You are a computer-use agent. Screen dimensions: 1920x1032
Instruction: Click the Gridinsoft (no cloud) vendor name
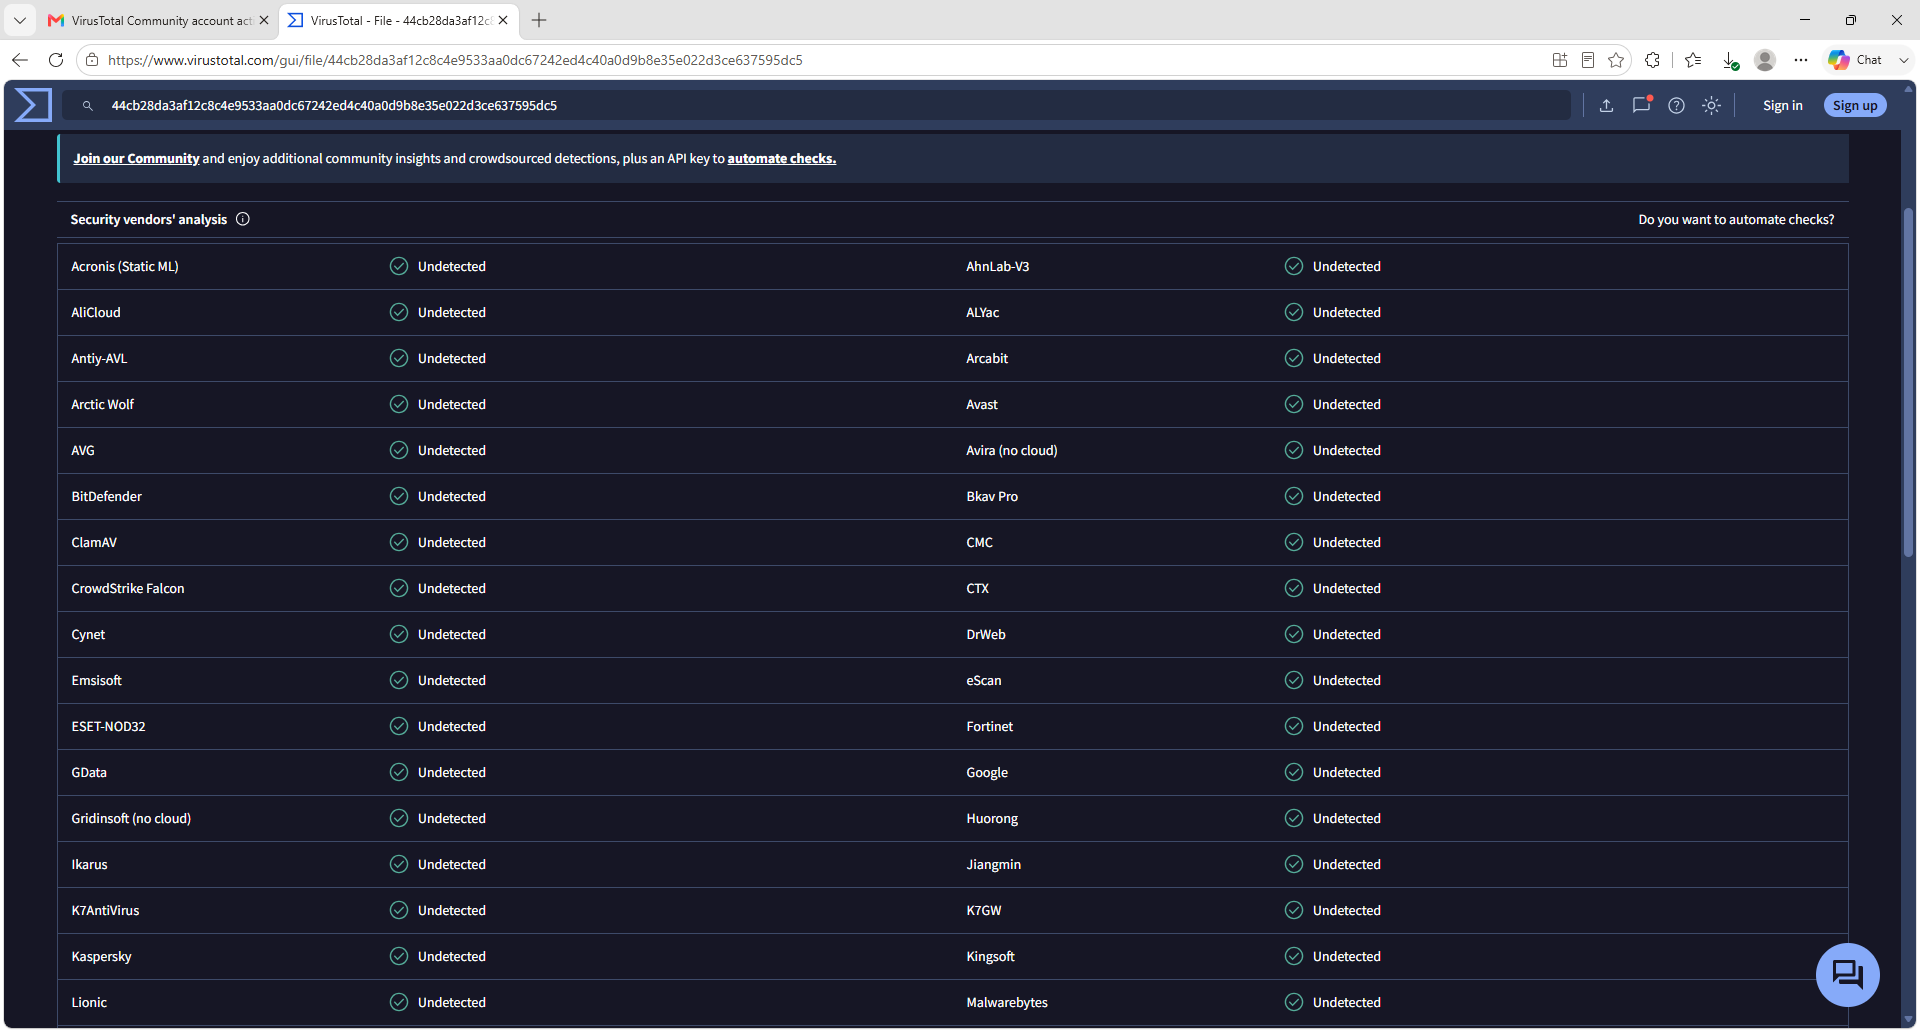[x=131, y=818]
